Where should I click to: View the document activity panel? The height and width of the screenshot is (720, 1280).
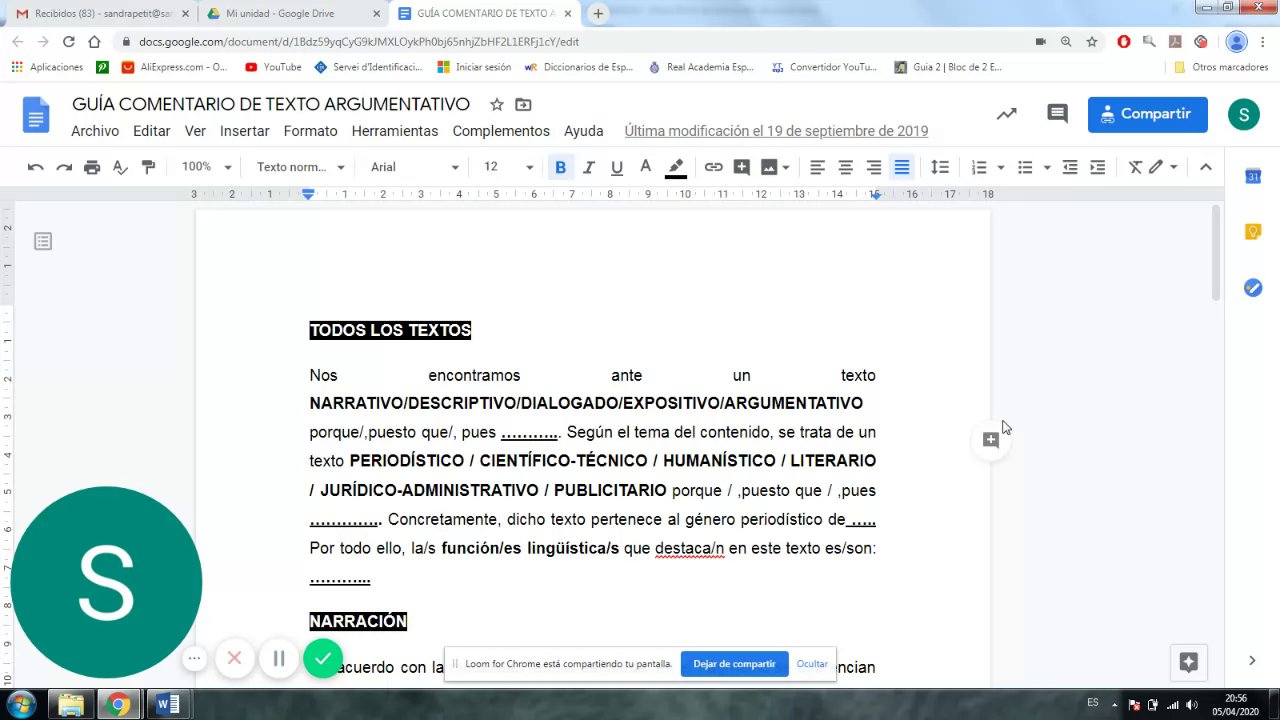tap(1007, 114)
